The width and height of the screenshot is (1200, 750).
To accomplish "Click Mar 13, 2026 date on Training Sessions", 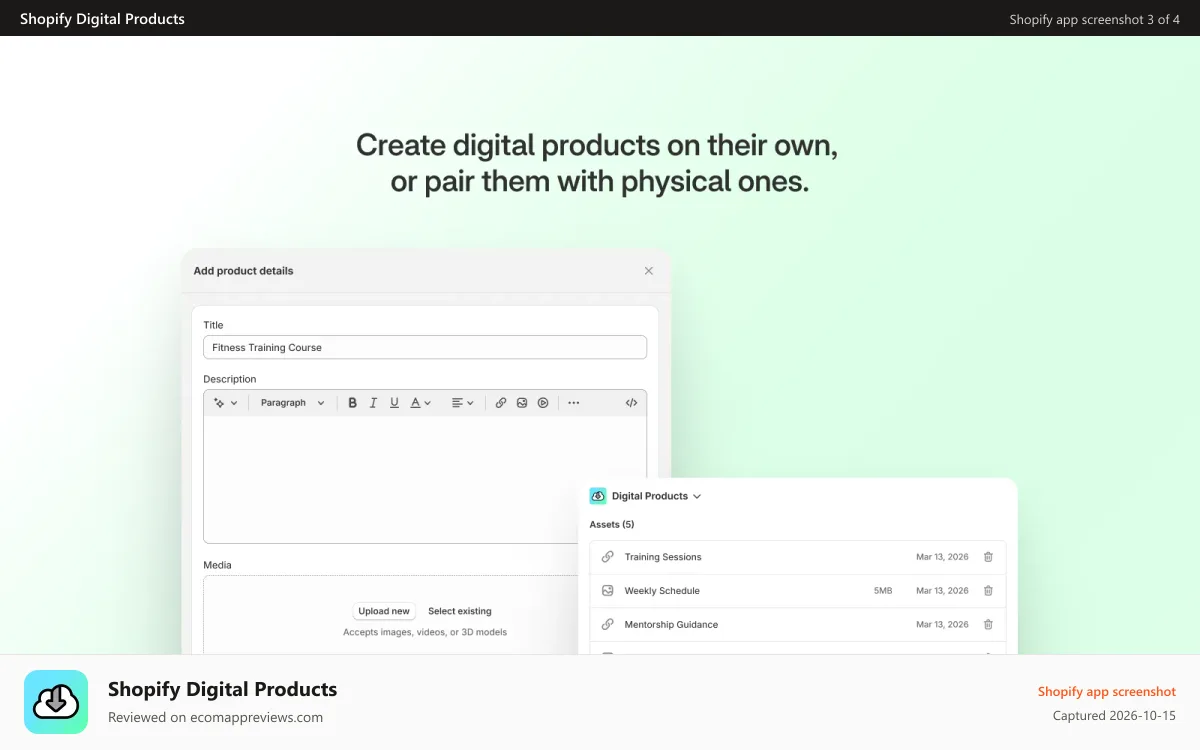I will tap(942, 557).
